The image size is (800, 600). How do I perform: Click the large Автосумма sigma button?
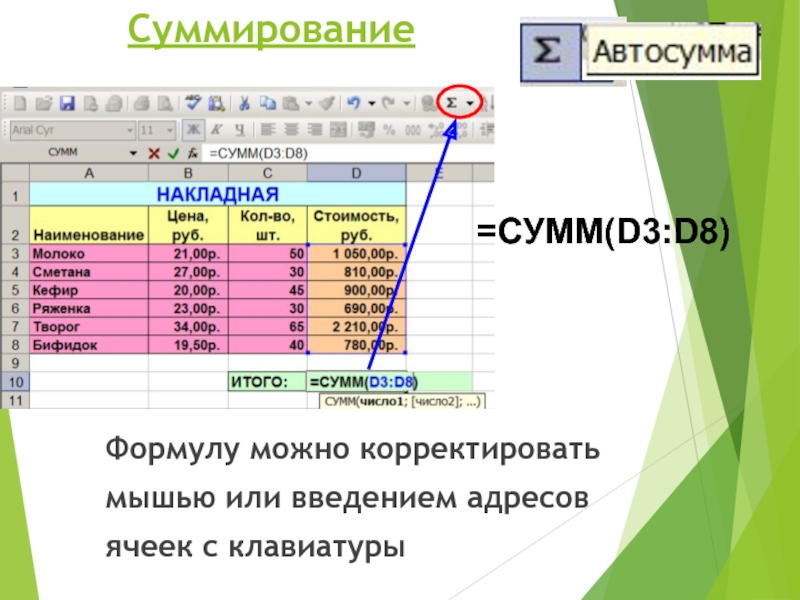[x=550, y=52]
